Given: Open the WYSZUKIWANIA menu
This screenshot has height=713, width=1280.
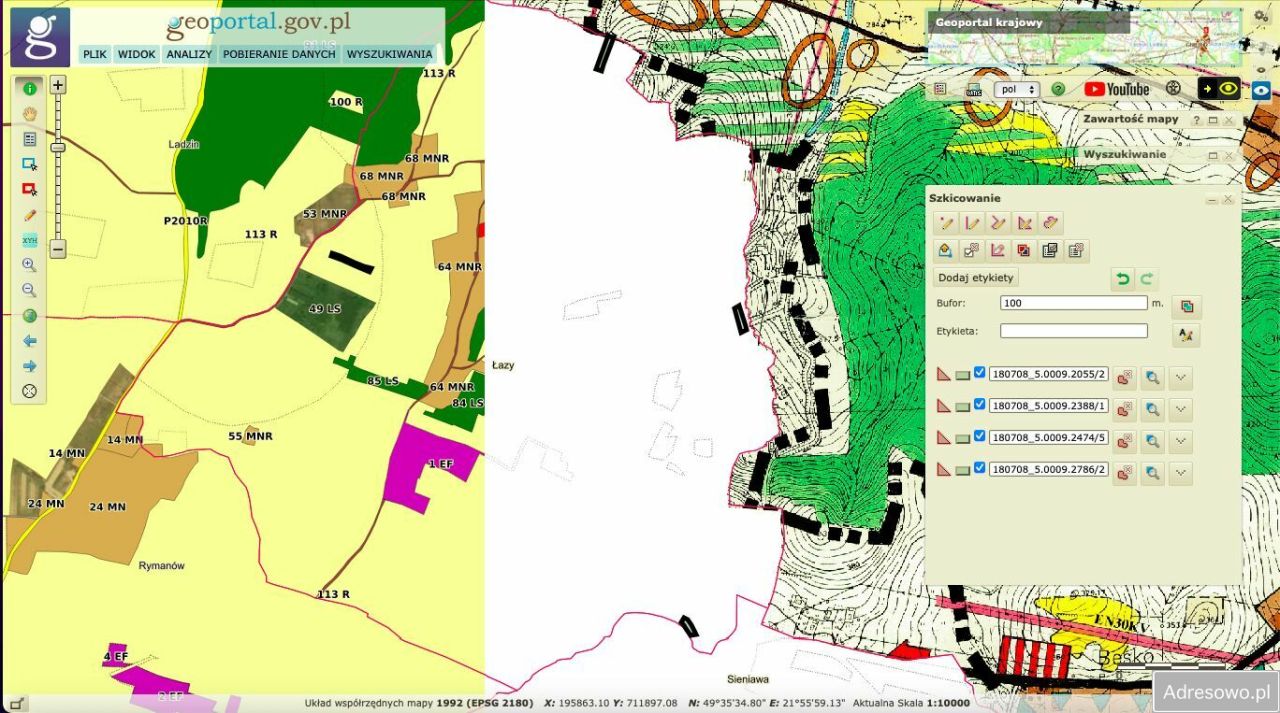Looking at the screenshot, I should point(389,54).
